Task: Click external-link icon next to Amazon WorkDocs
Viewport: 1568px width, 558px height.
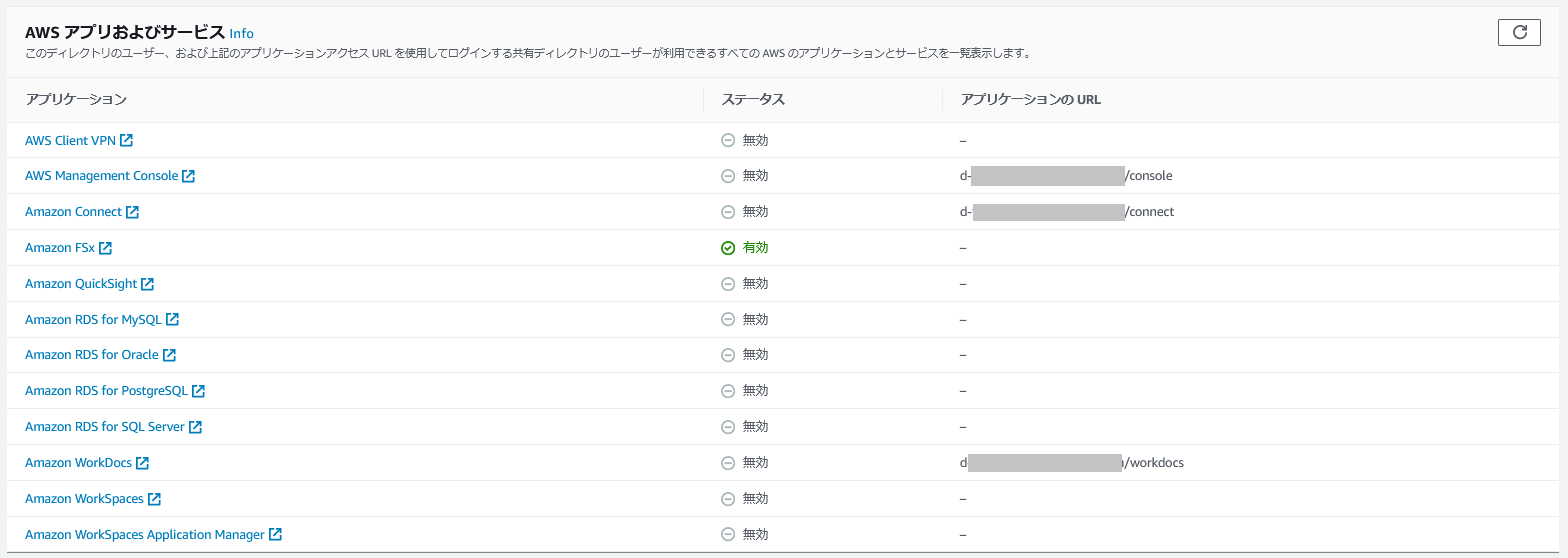Action: pos(143,463)
